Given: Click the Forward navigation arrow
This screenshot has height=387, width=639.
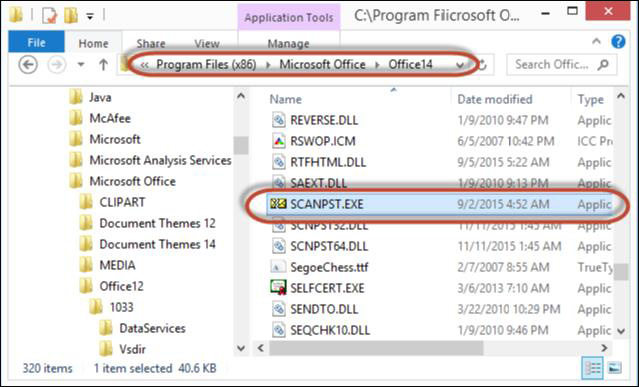Looking at the screenshot, I should click(57, 64).
